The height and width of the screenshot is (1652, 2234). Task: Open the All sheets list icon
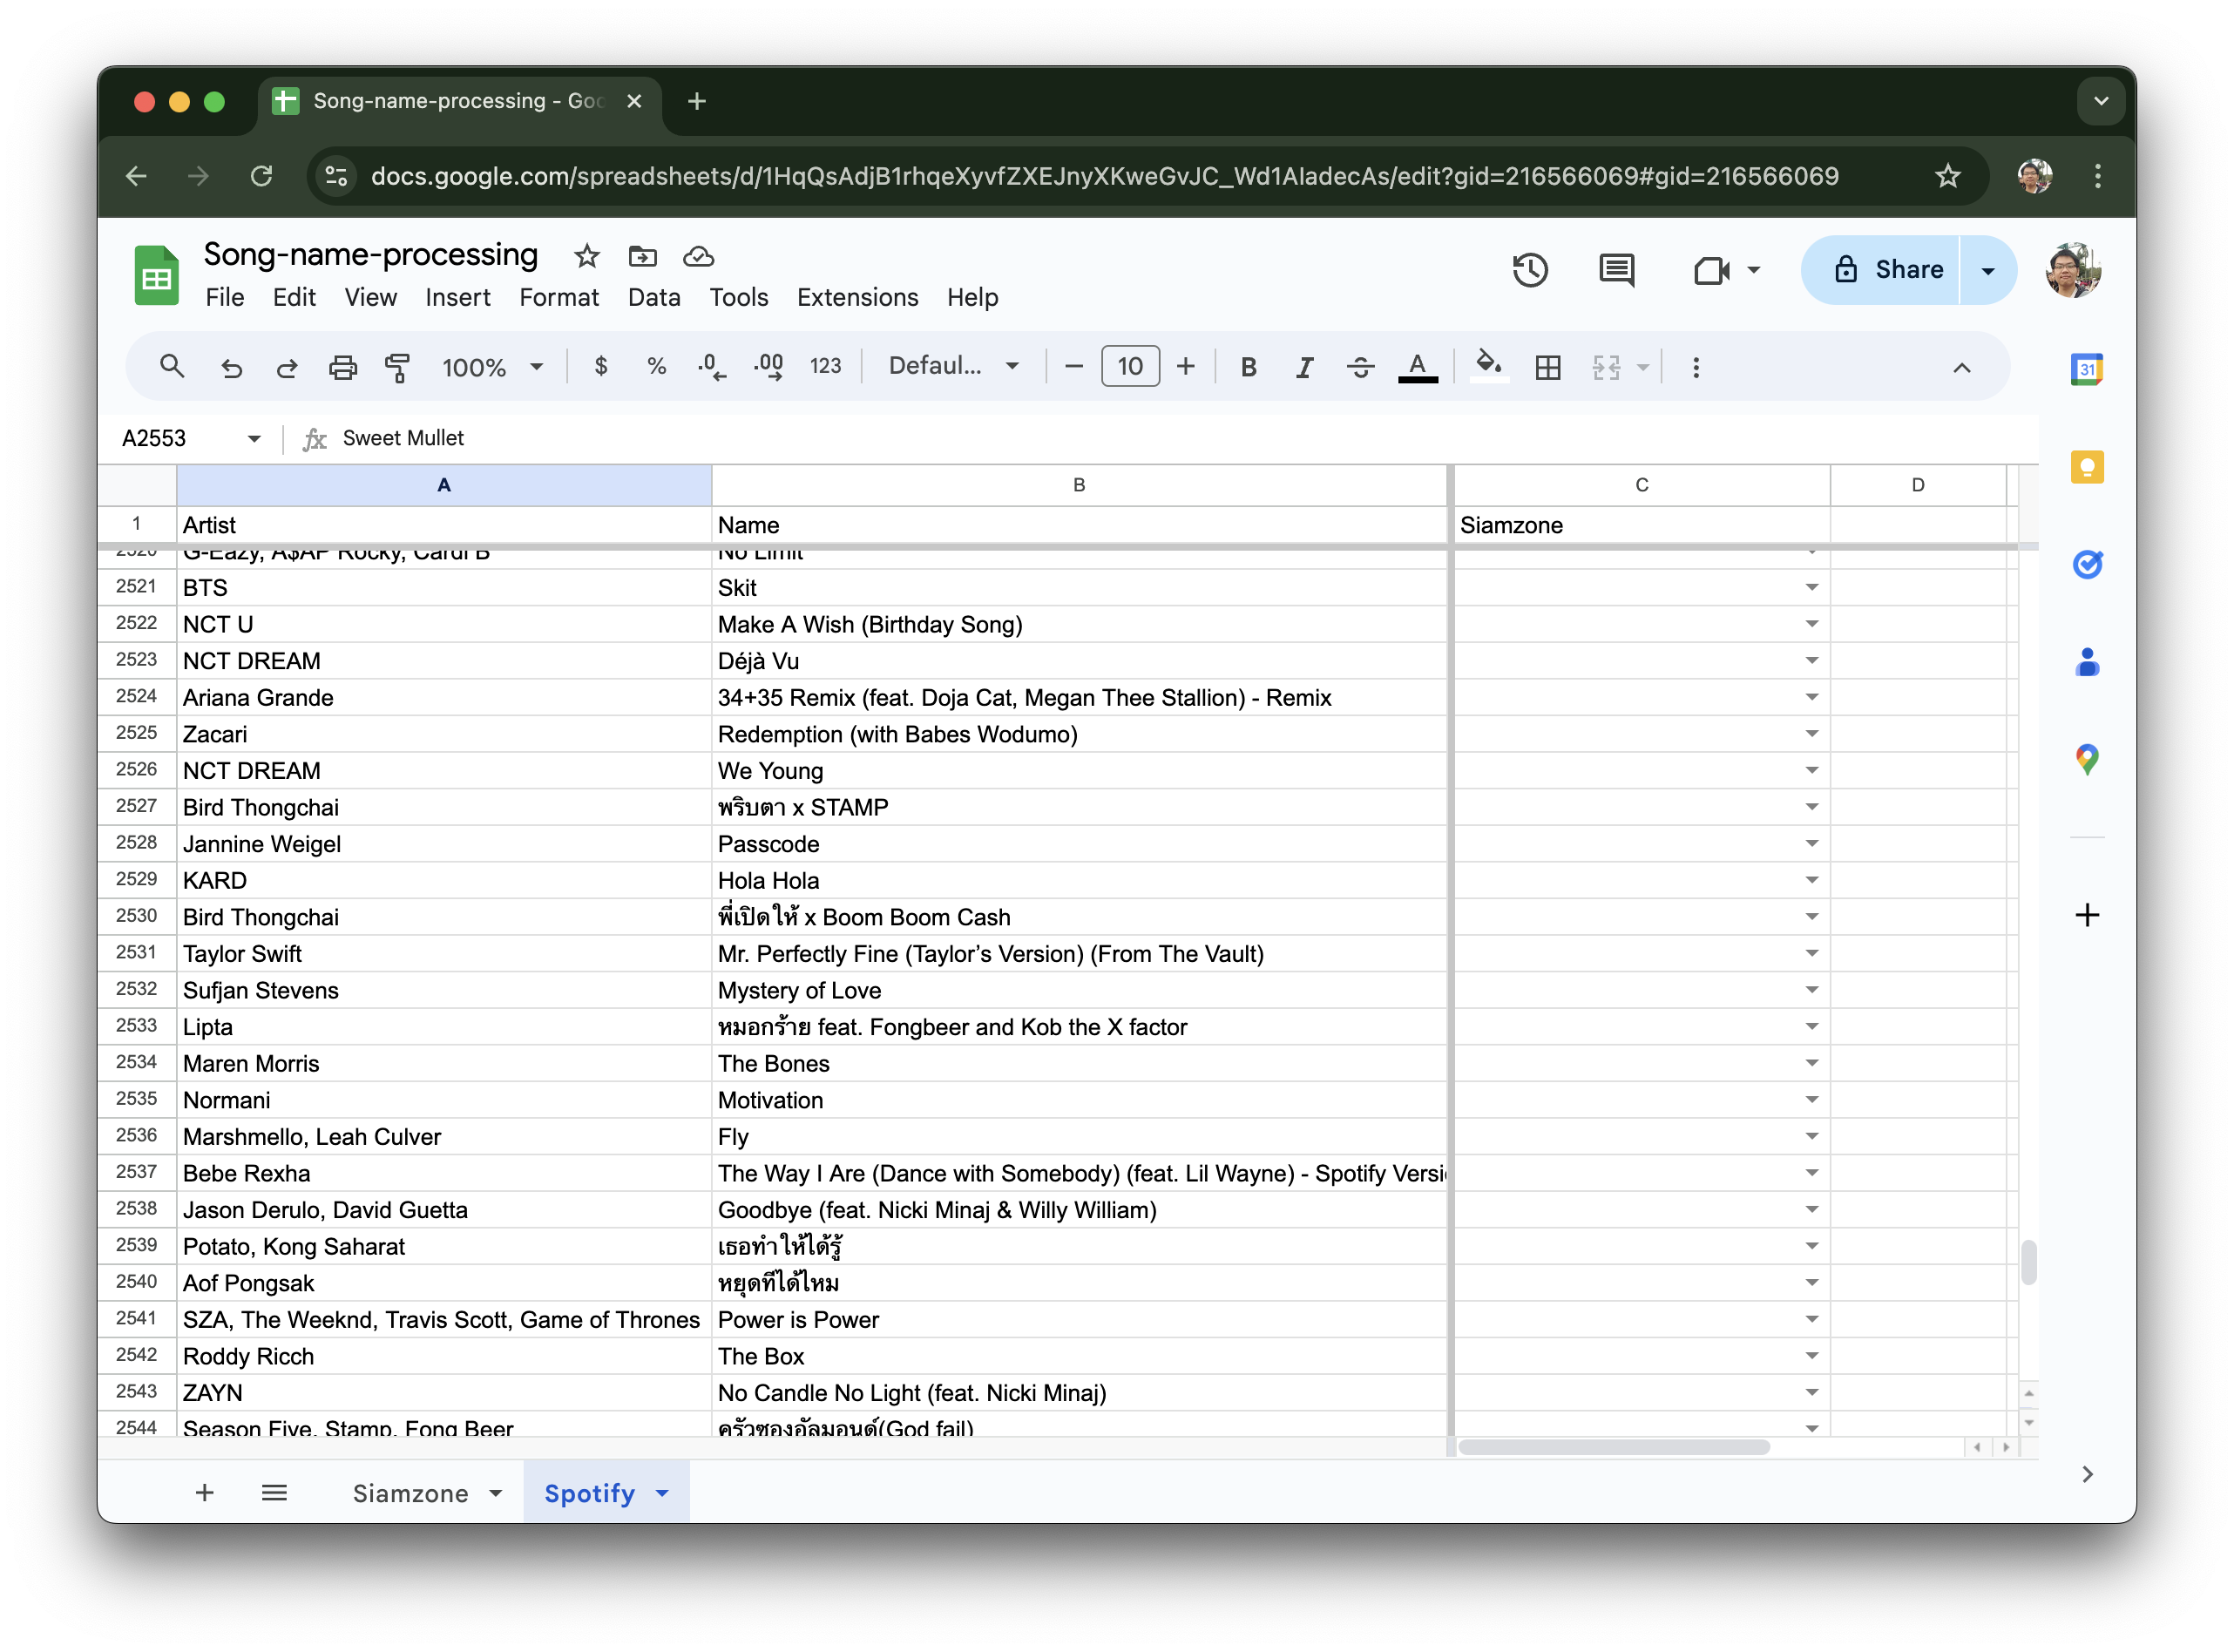(x=274, y=1493)
